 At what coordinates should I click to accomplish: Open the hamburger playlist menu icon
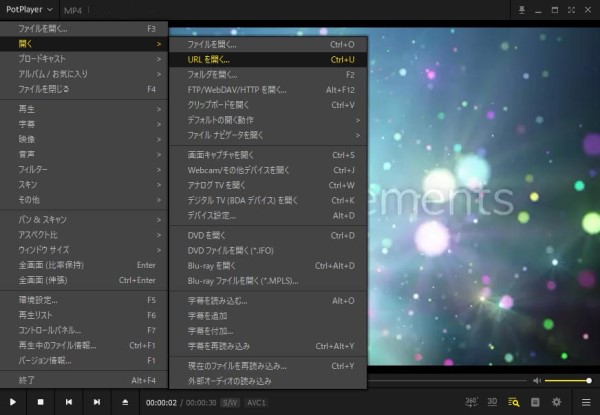point(586,402)
